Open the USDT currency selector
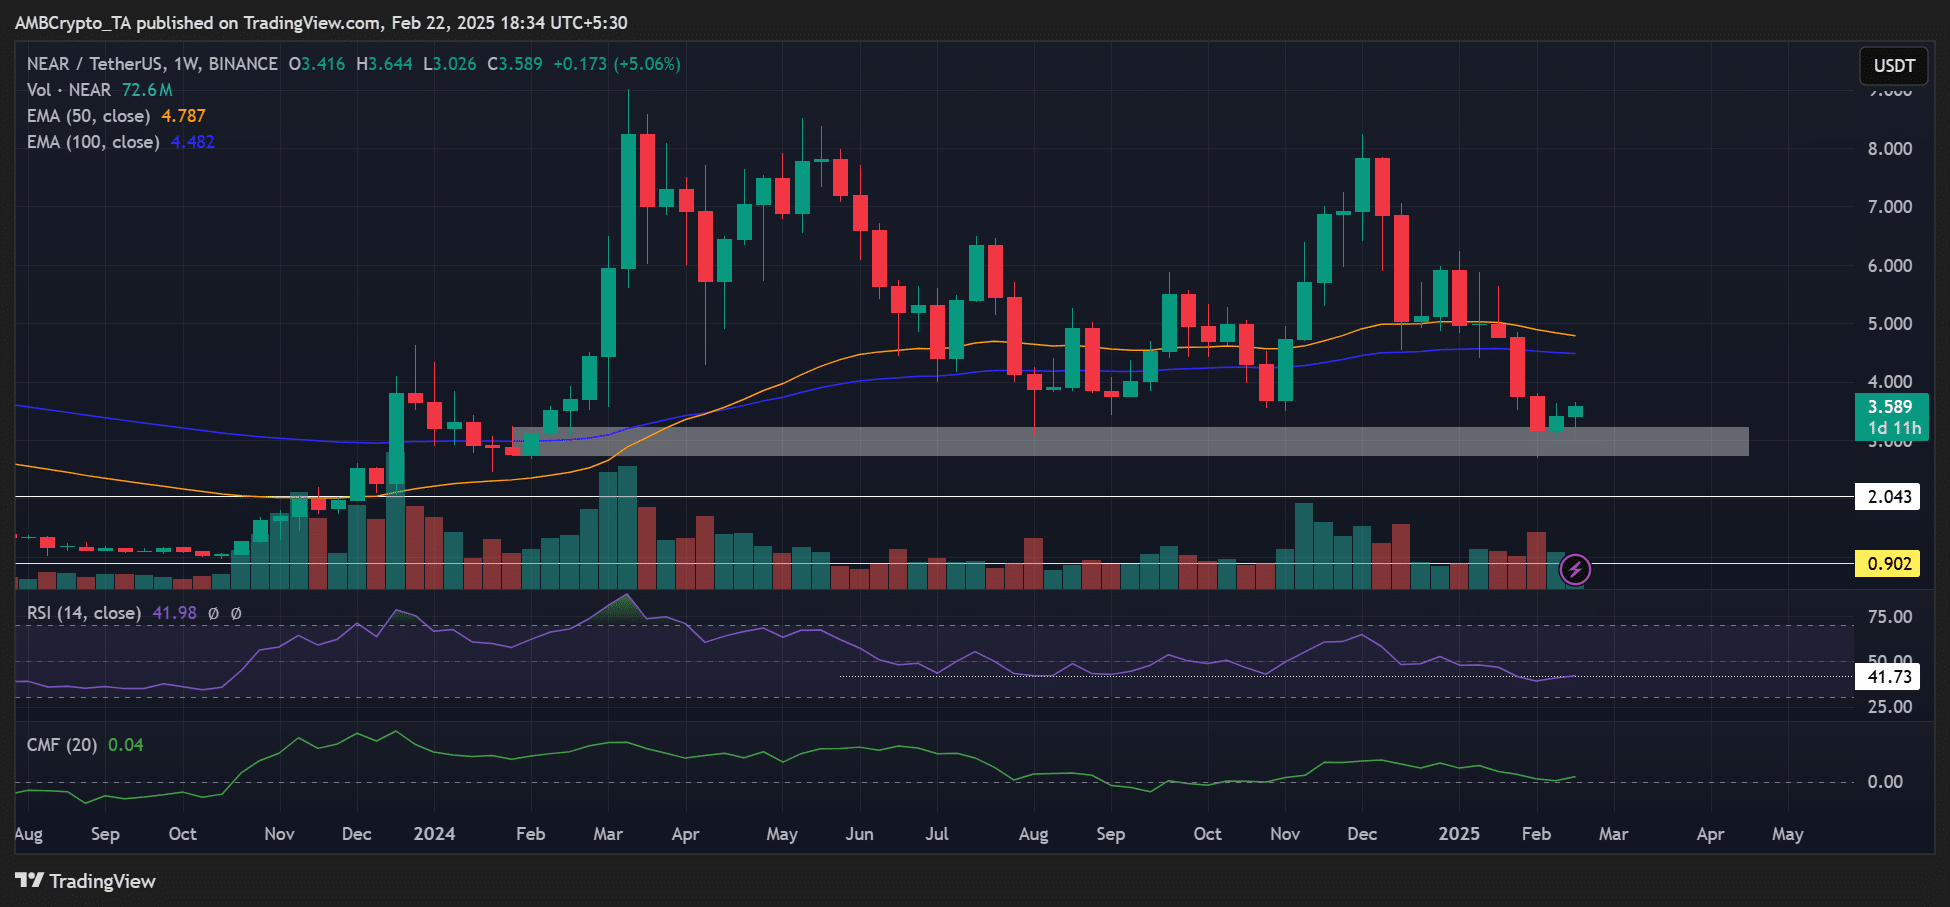This screenshot has width=1950, height=907. coord(1893,66)
